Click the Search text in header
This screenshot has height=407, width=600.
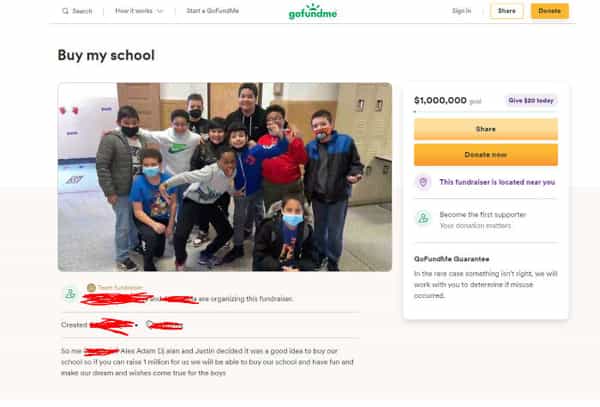(x=82, y=11)
